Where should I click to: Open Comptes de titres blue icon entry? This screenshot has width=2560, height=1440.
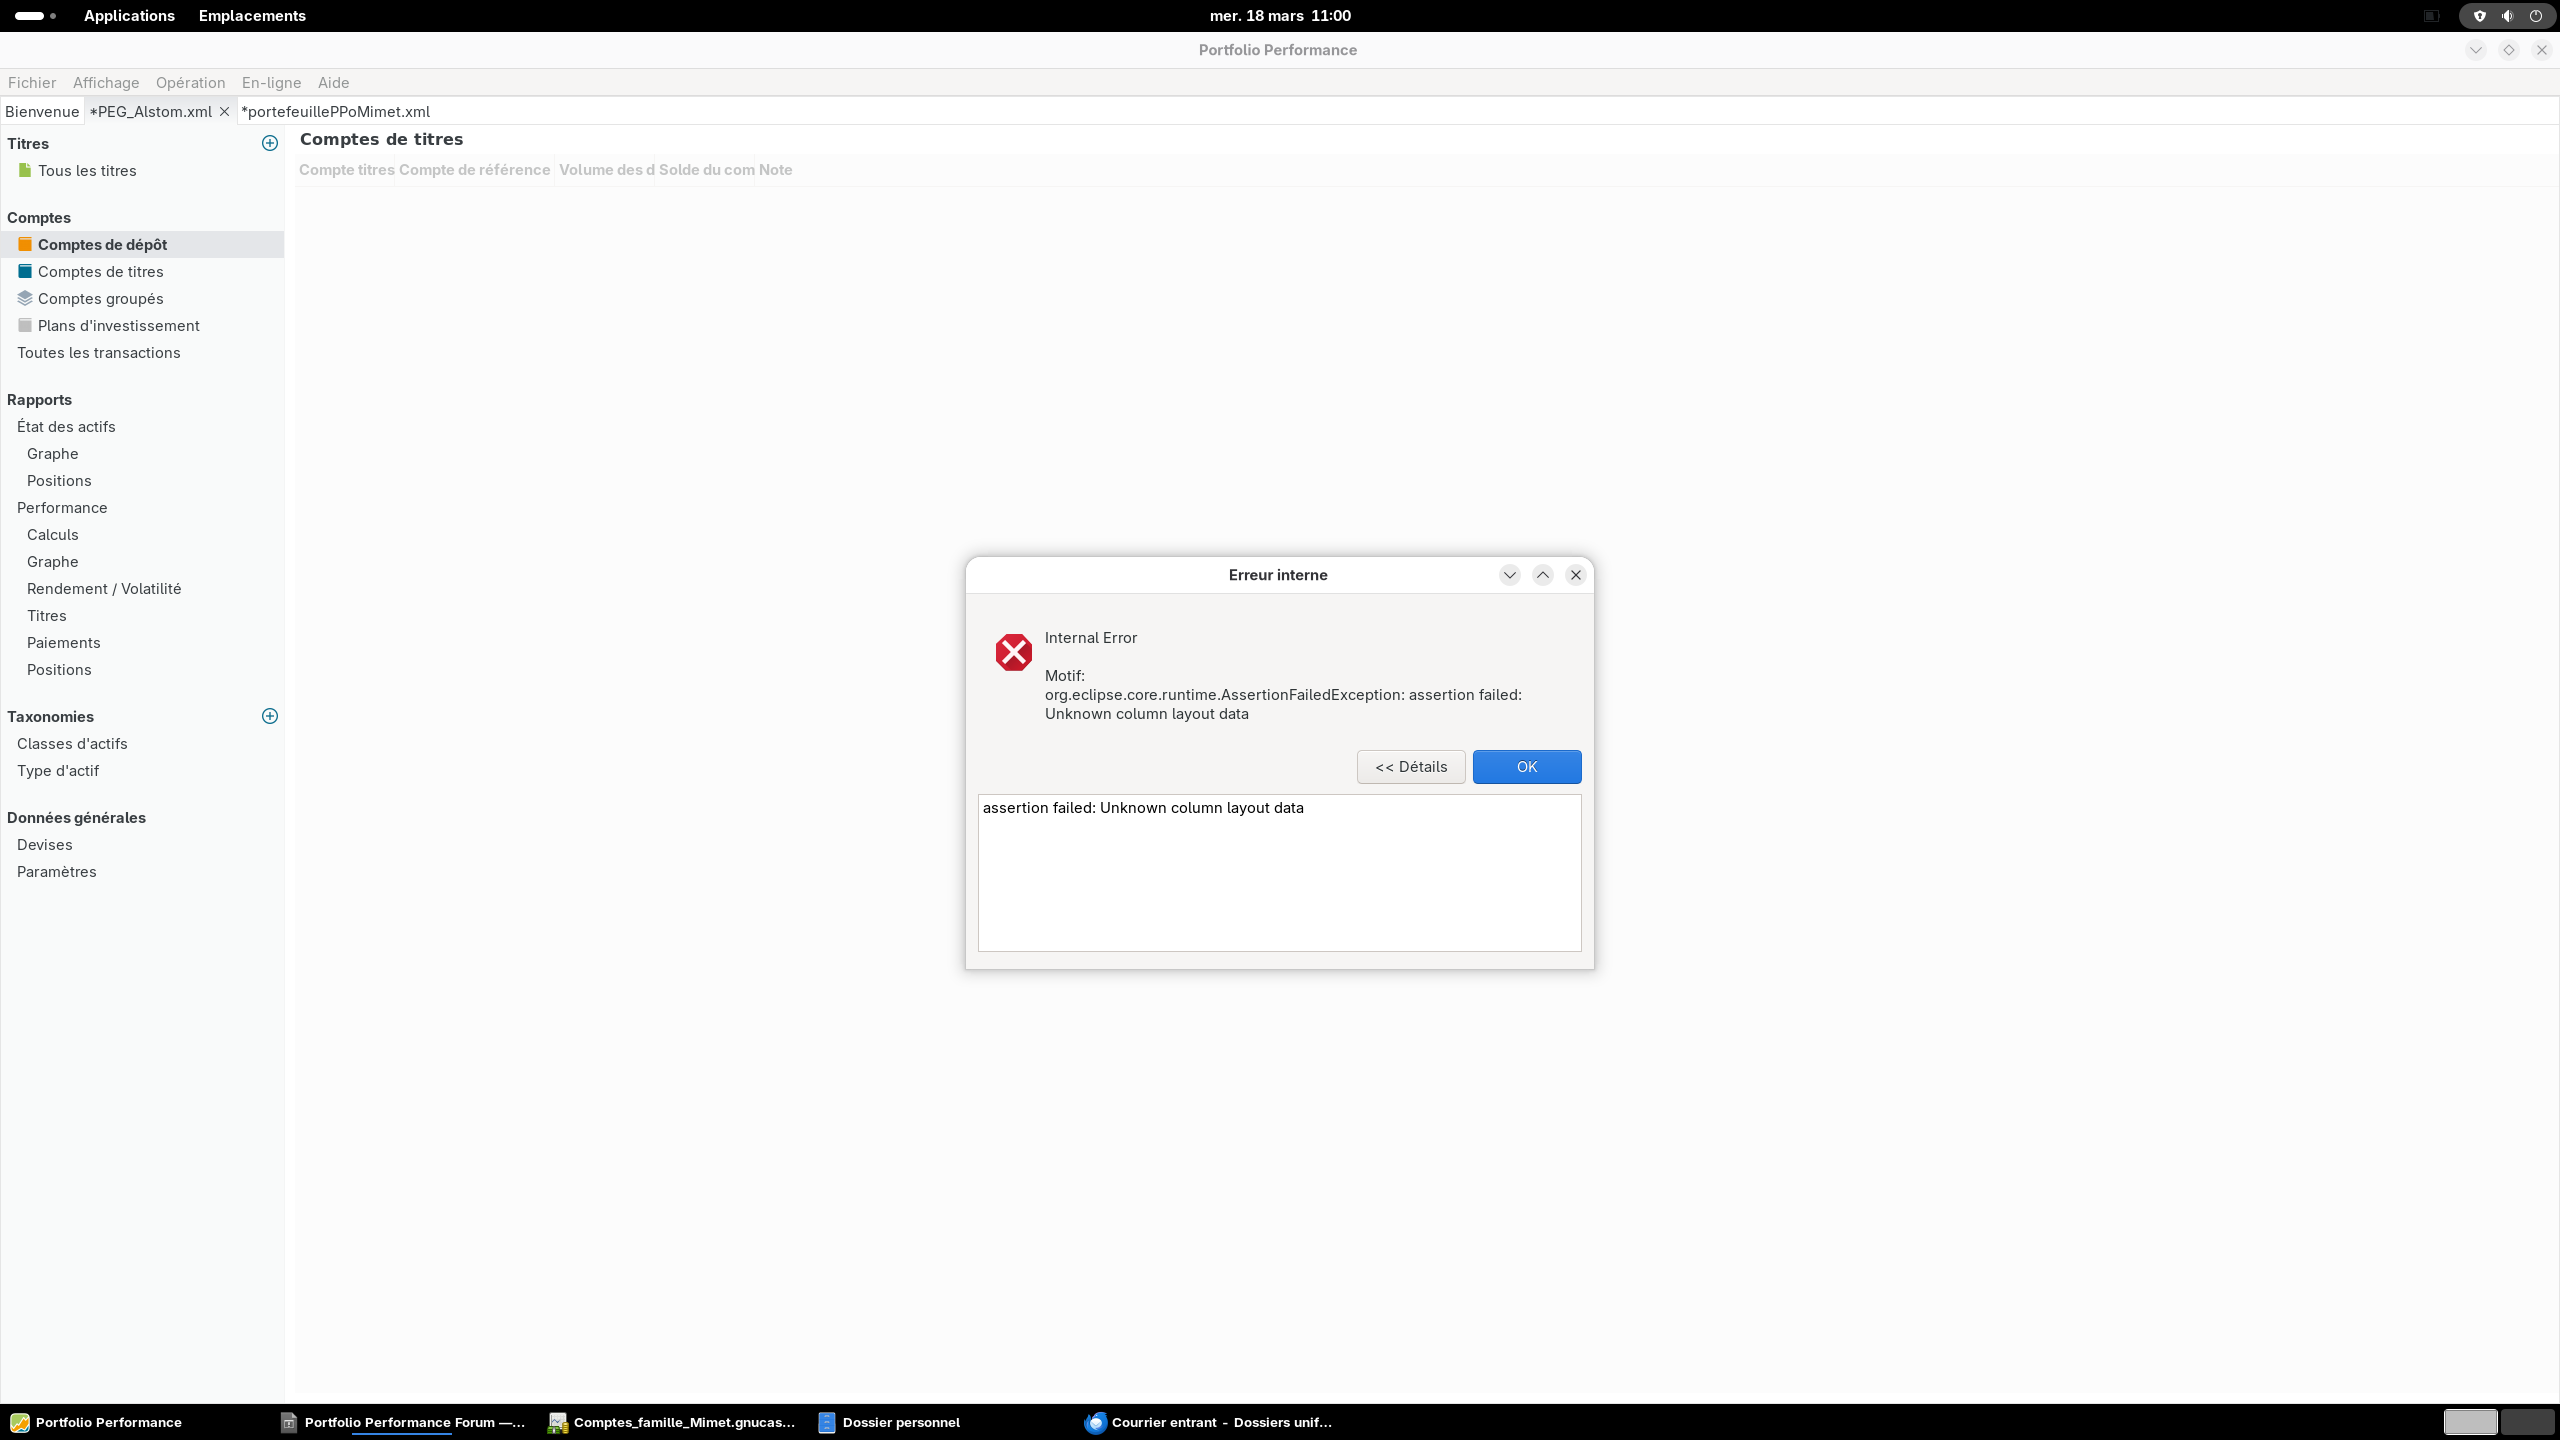tap(100, 272)
